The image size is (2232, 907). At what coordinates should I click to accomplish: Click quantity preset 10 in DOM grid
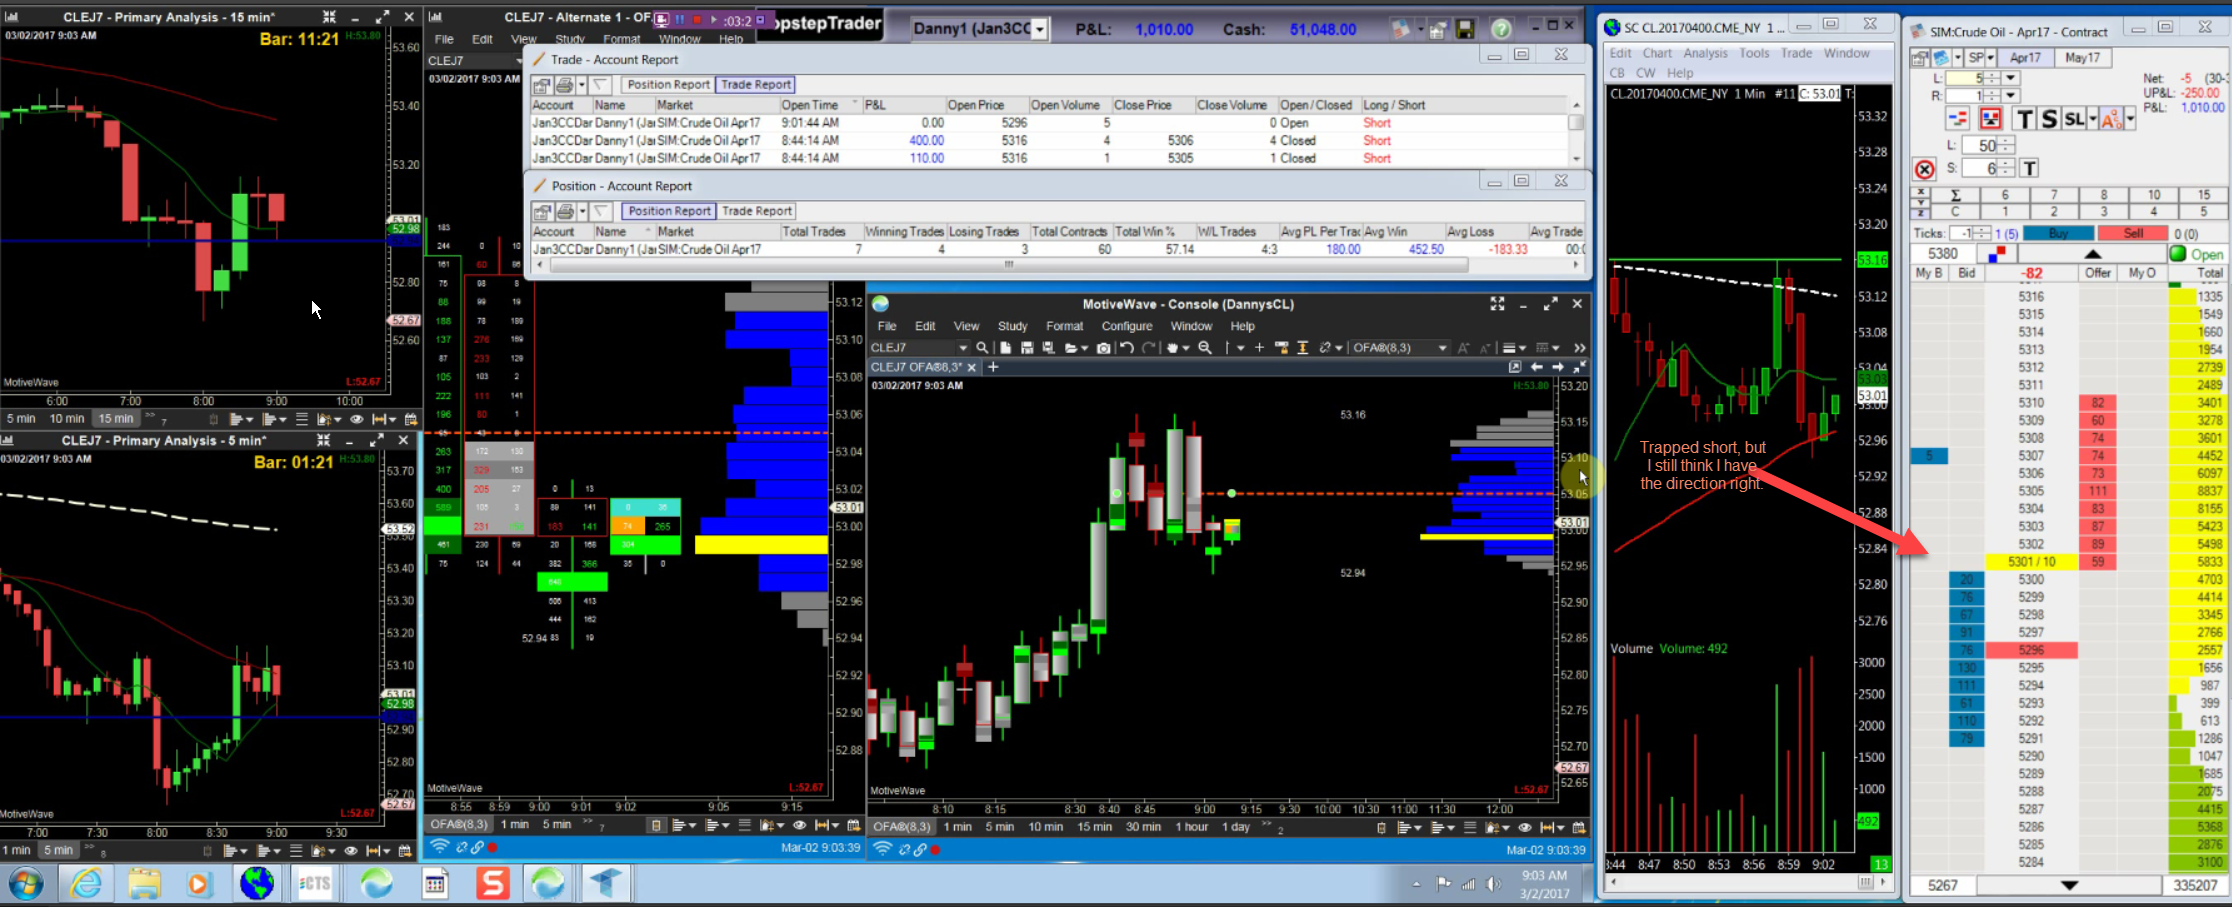point(2153,195)
